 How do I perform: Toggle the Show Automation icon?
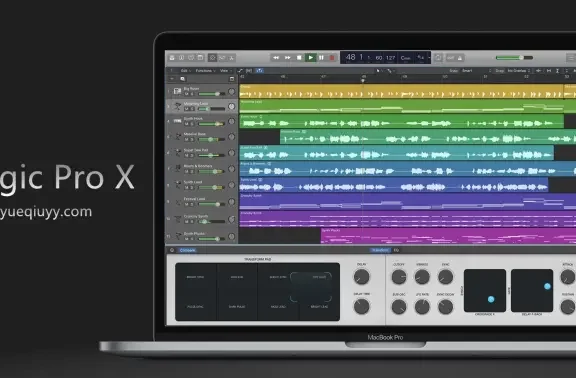[x=240, y=71]
